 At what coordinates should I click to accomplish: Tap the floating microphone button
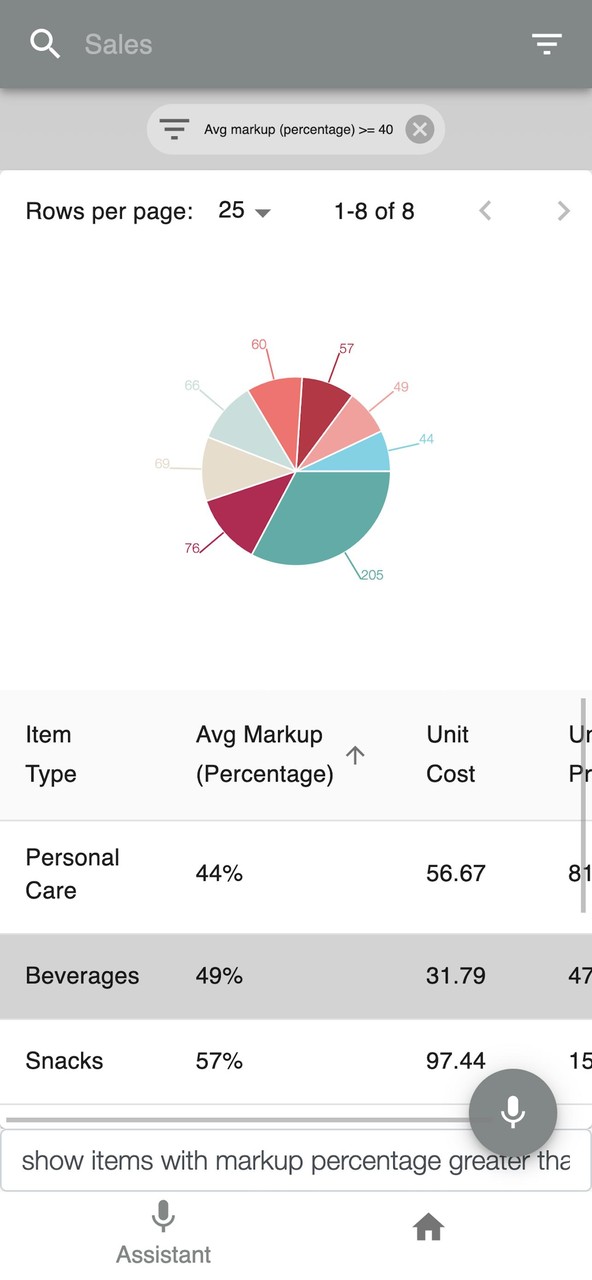click(513, 1113)
